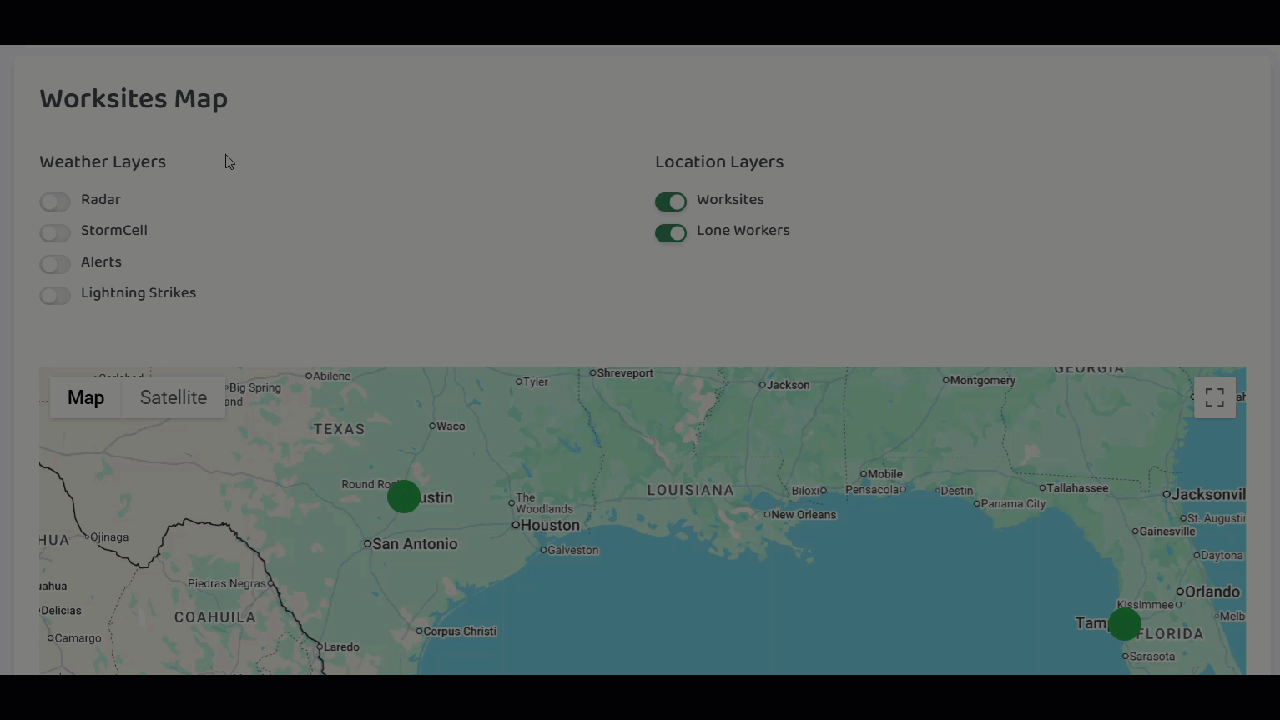Click the Lightning Strikes layer label

pyautogui.click(x=138, y=292)
